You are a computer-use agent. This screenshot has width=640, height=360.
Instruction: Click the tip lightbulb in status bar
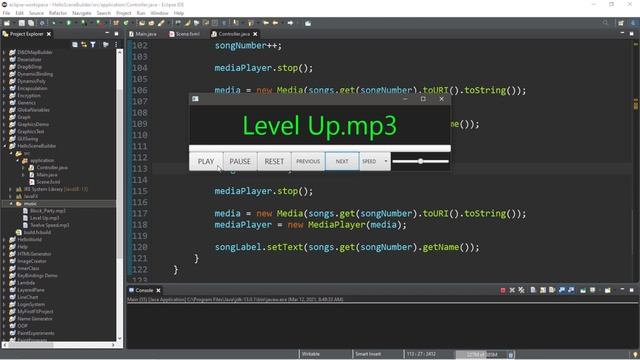click(x=635, y=355)
